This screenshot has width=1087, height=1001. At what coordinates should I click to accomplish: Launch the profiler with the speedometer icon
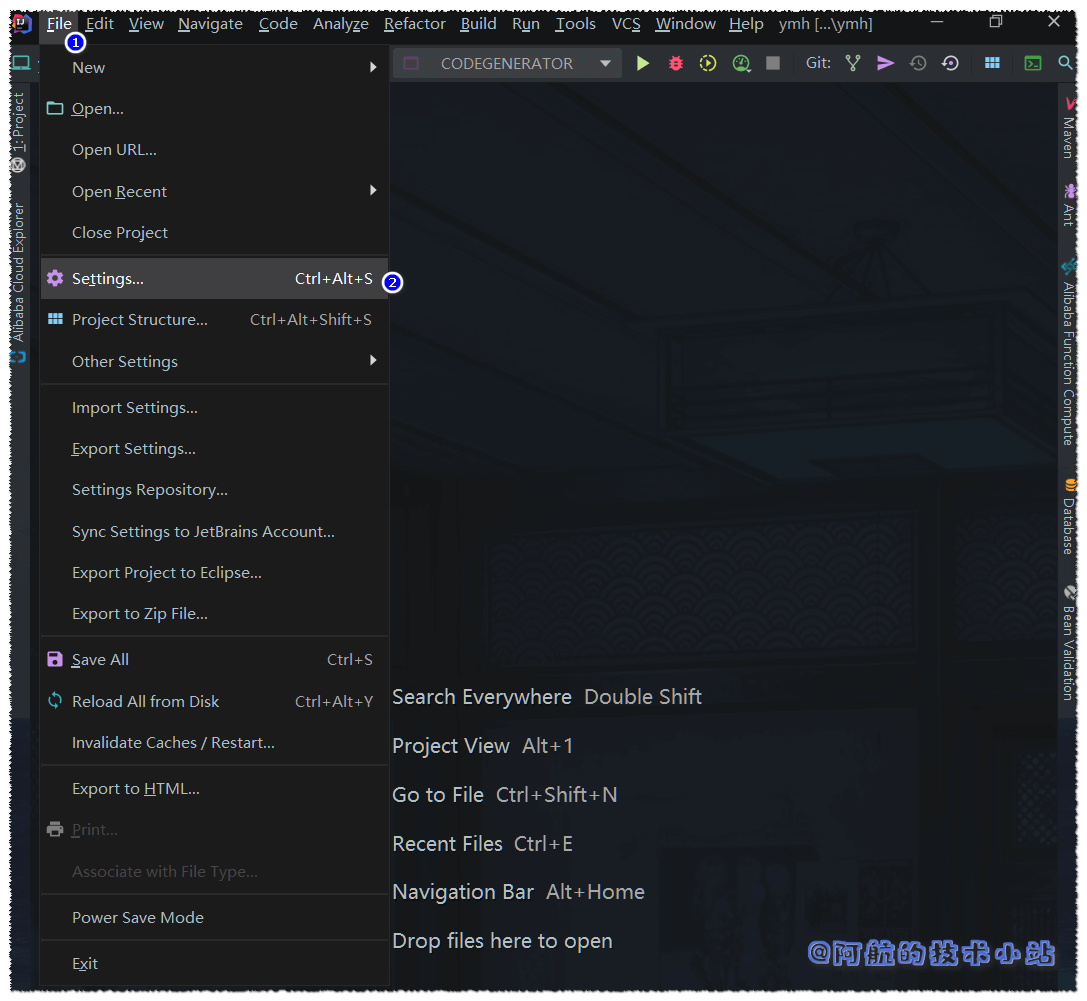[x=741, y=62]
